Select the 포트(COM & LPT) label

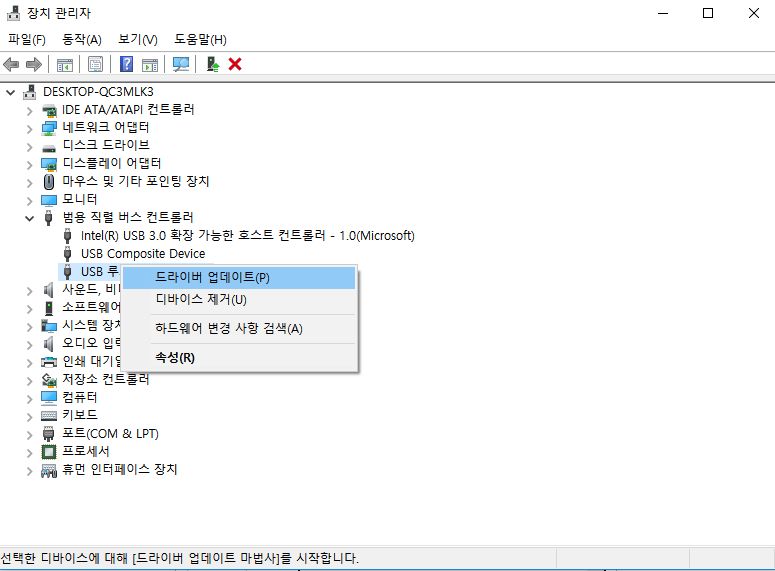[x=110, y=434]
